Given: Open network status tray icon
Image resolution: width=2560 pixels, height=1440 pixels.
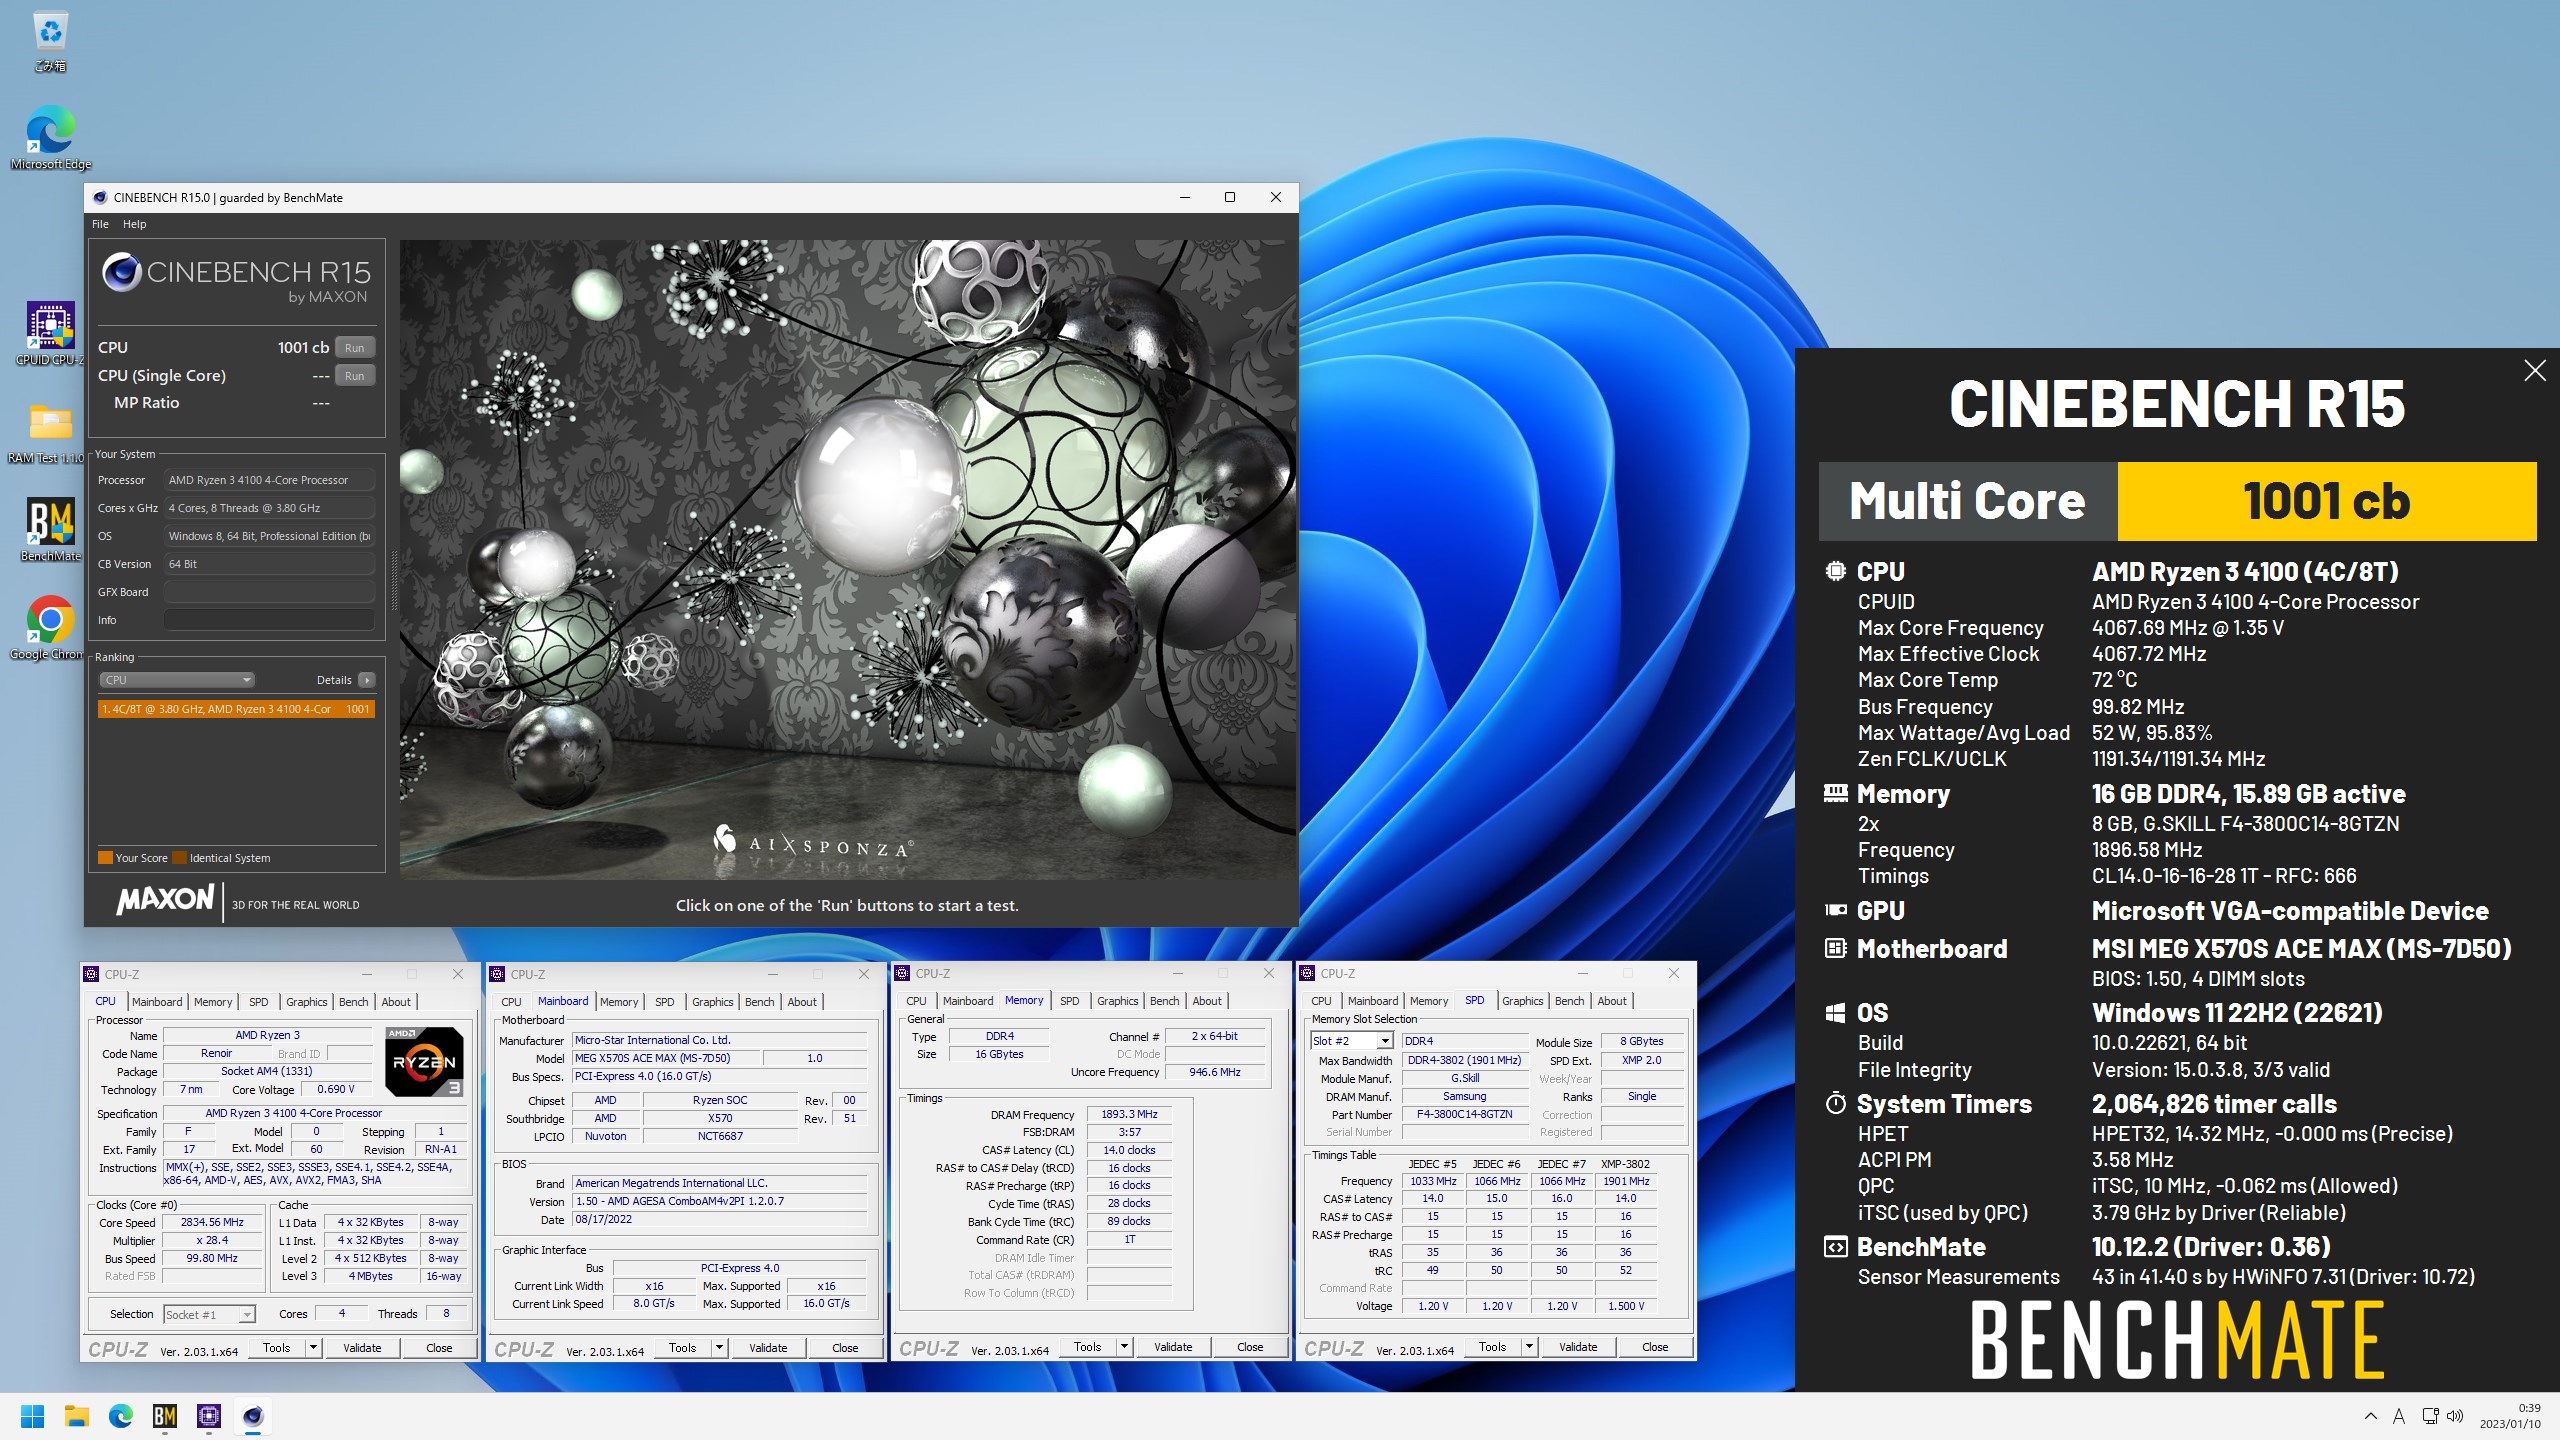Looking at the screenshot, I should 2430,1416.
